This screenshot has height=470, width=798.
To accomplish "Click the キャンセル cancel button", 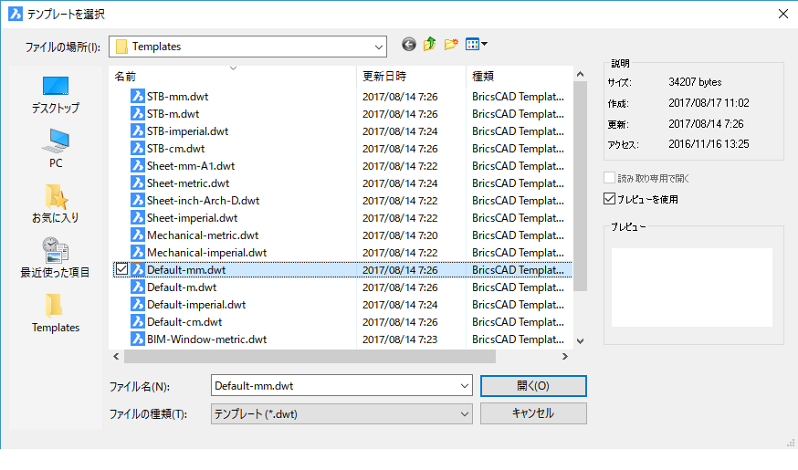I will pyautogui.click(x=533, y=413).
